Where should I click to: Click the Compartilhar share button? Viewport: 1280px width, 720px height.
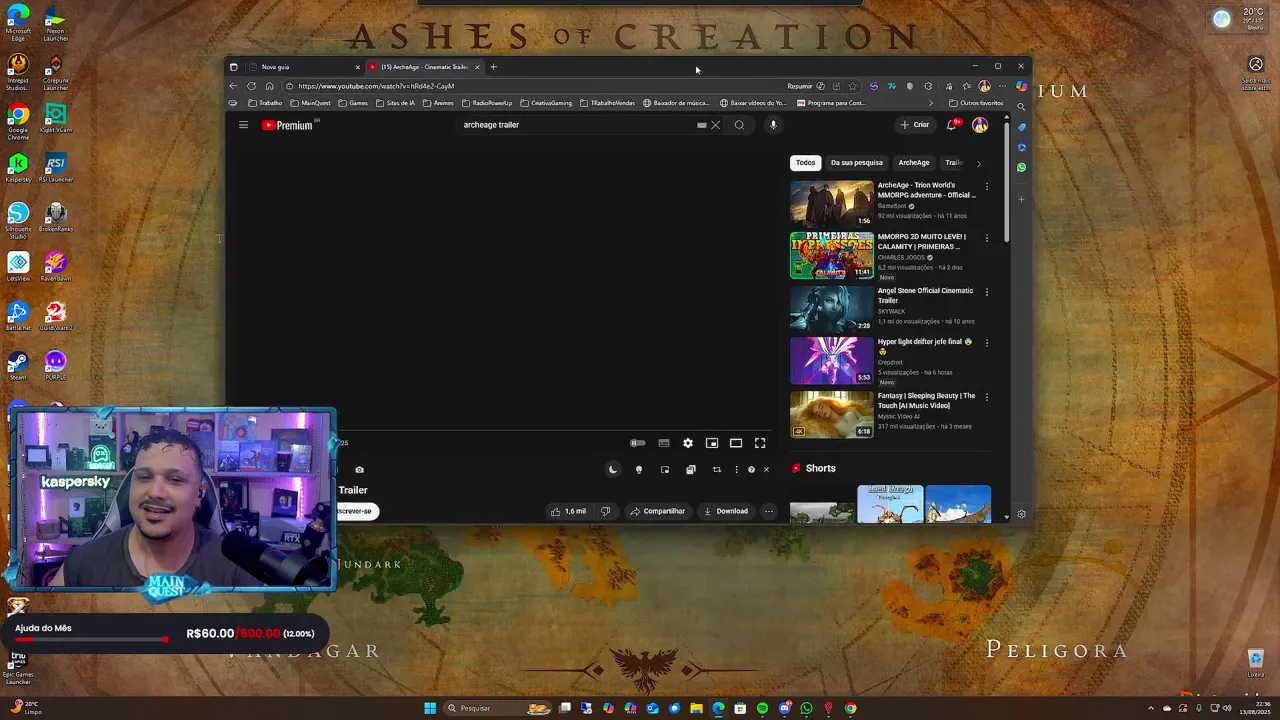click(x=657, y=511)
